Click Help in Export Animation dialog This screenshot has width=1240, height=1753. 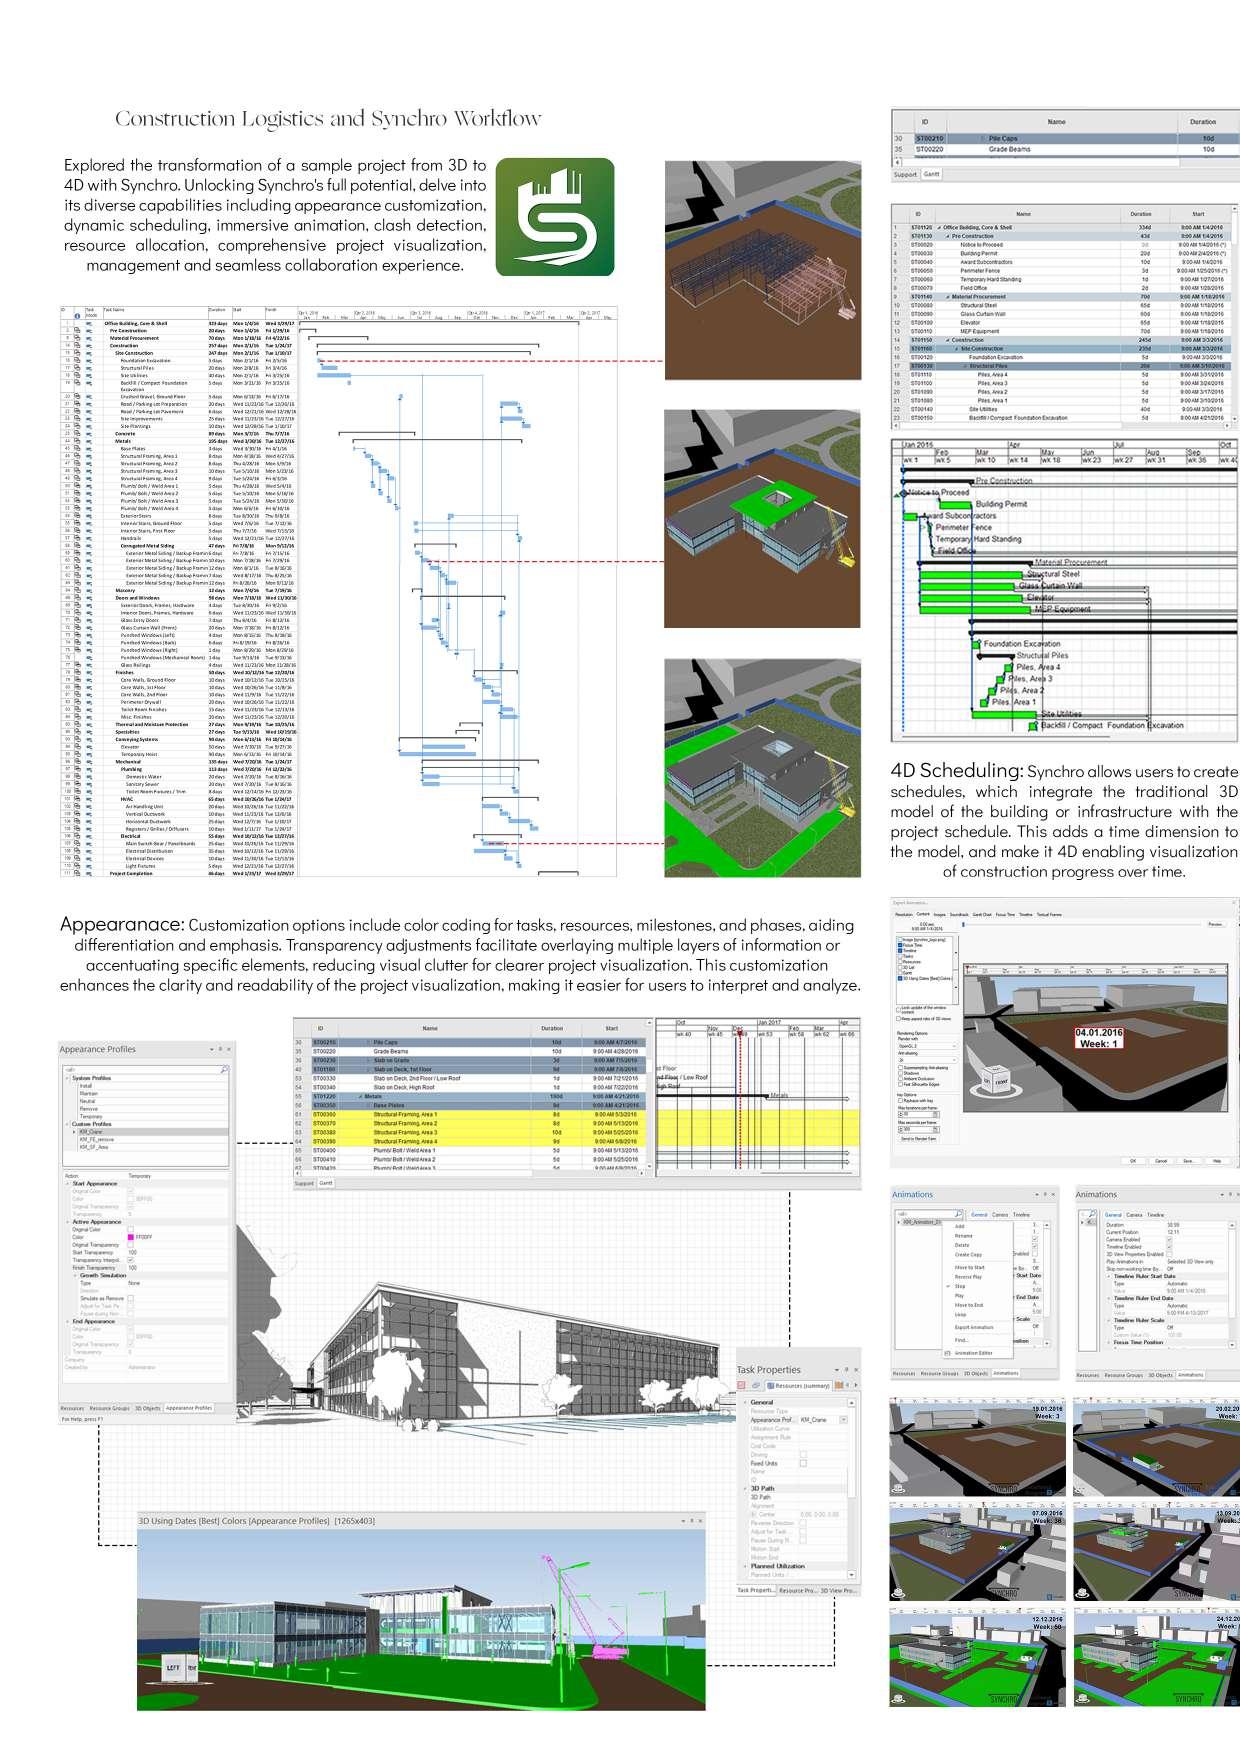[x=1217, y=1161]
